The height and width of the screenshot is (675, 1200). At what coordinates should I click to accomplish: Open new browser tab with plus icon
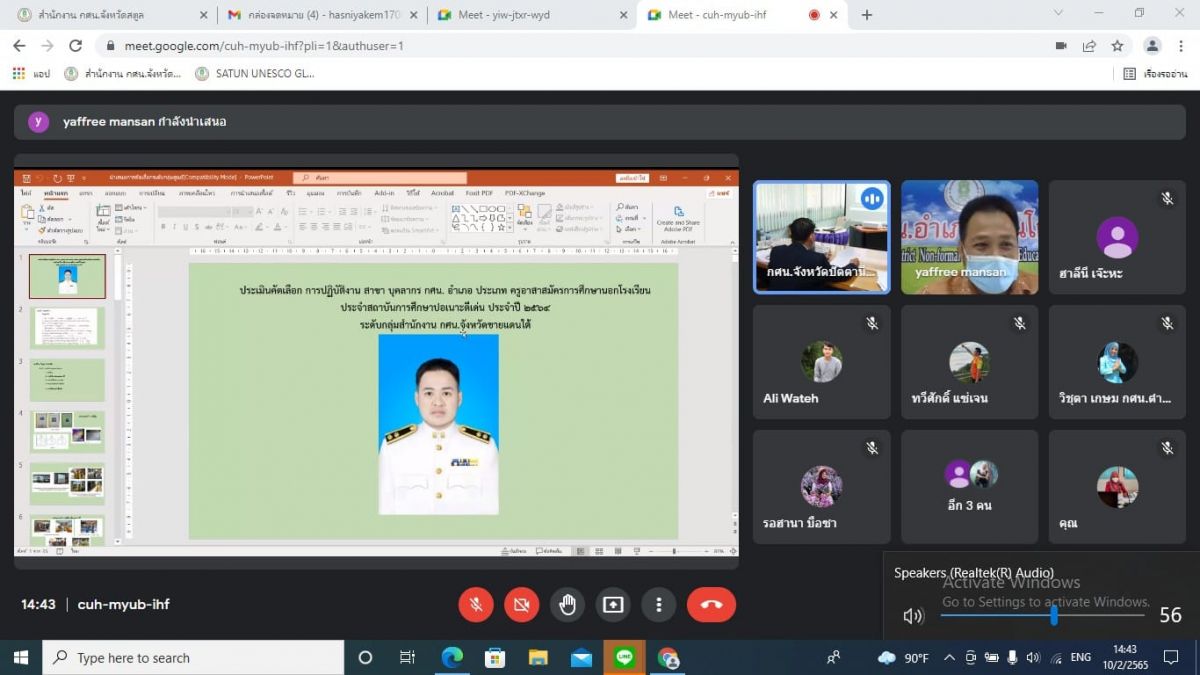(867, 15)
